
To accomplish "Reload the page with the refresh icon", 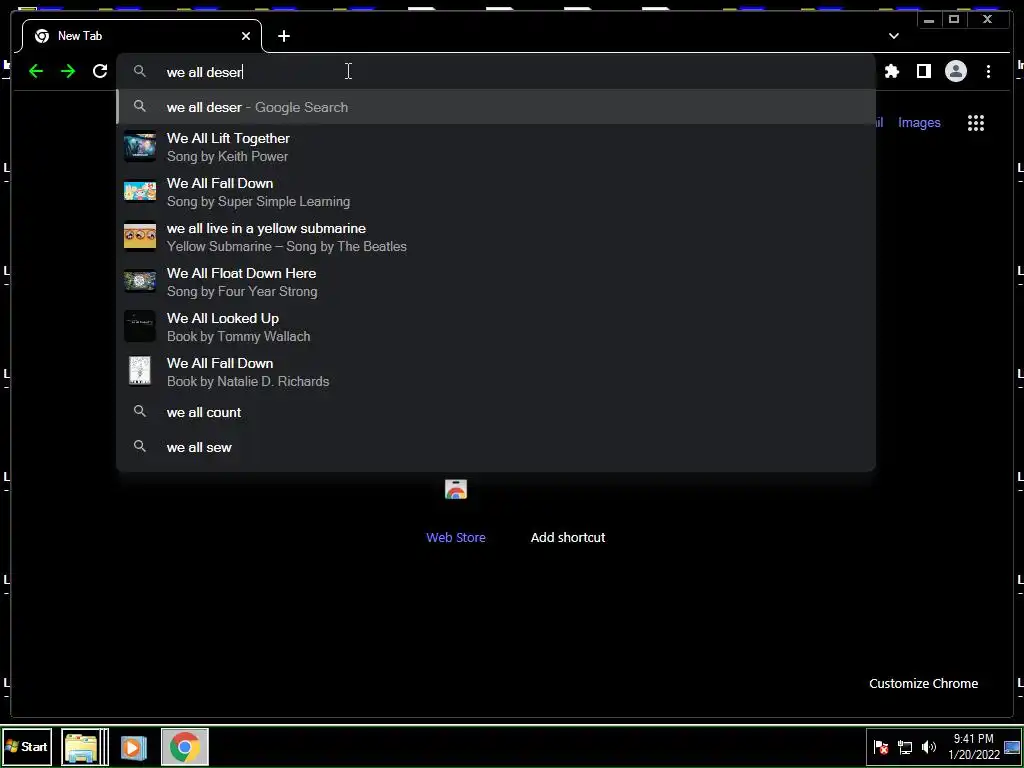I will (x=100, y=71).
